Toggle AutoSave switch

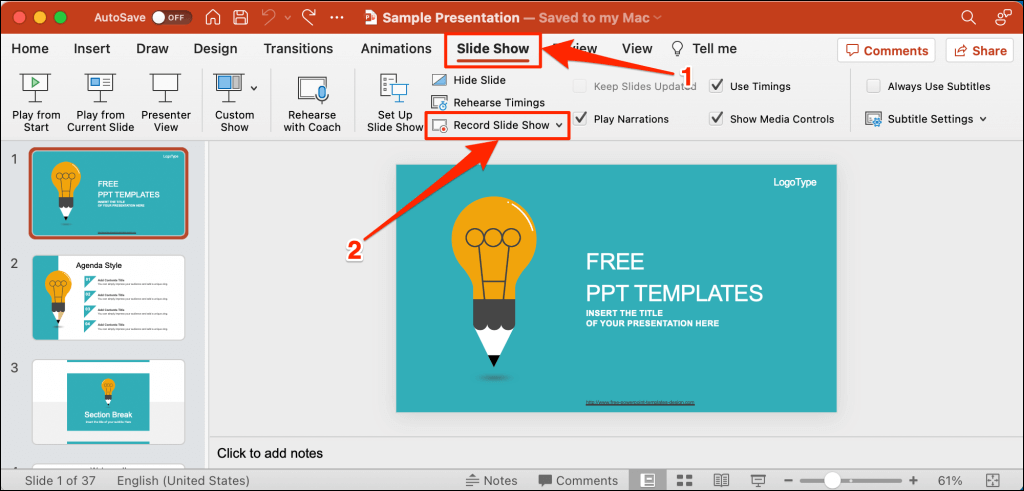coord(172,18)
